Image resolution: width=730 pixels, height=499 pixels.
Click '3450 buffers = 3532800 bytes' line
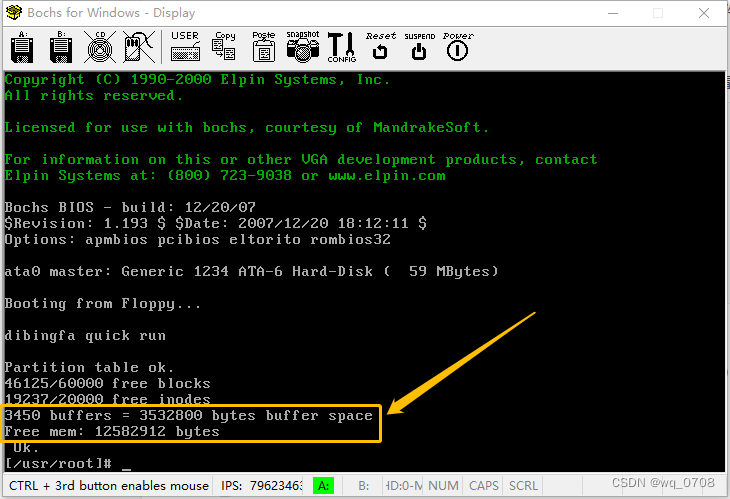(x=189, y=415)
